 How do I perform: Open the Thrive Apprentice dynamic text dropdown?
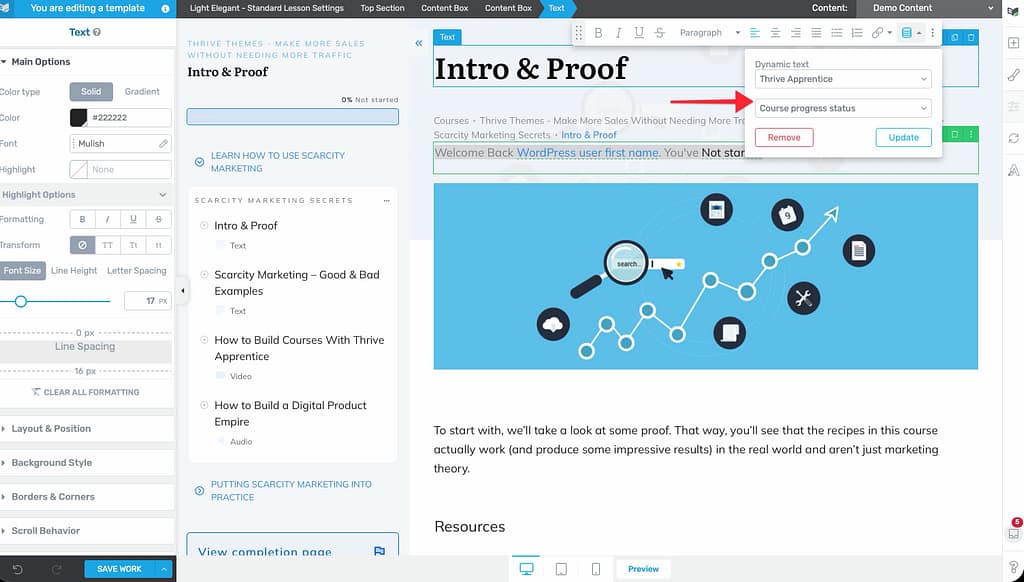click(x=842, y=79)
